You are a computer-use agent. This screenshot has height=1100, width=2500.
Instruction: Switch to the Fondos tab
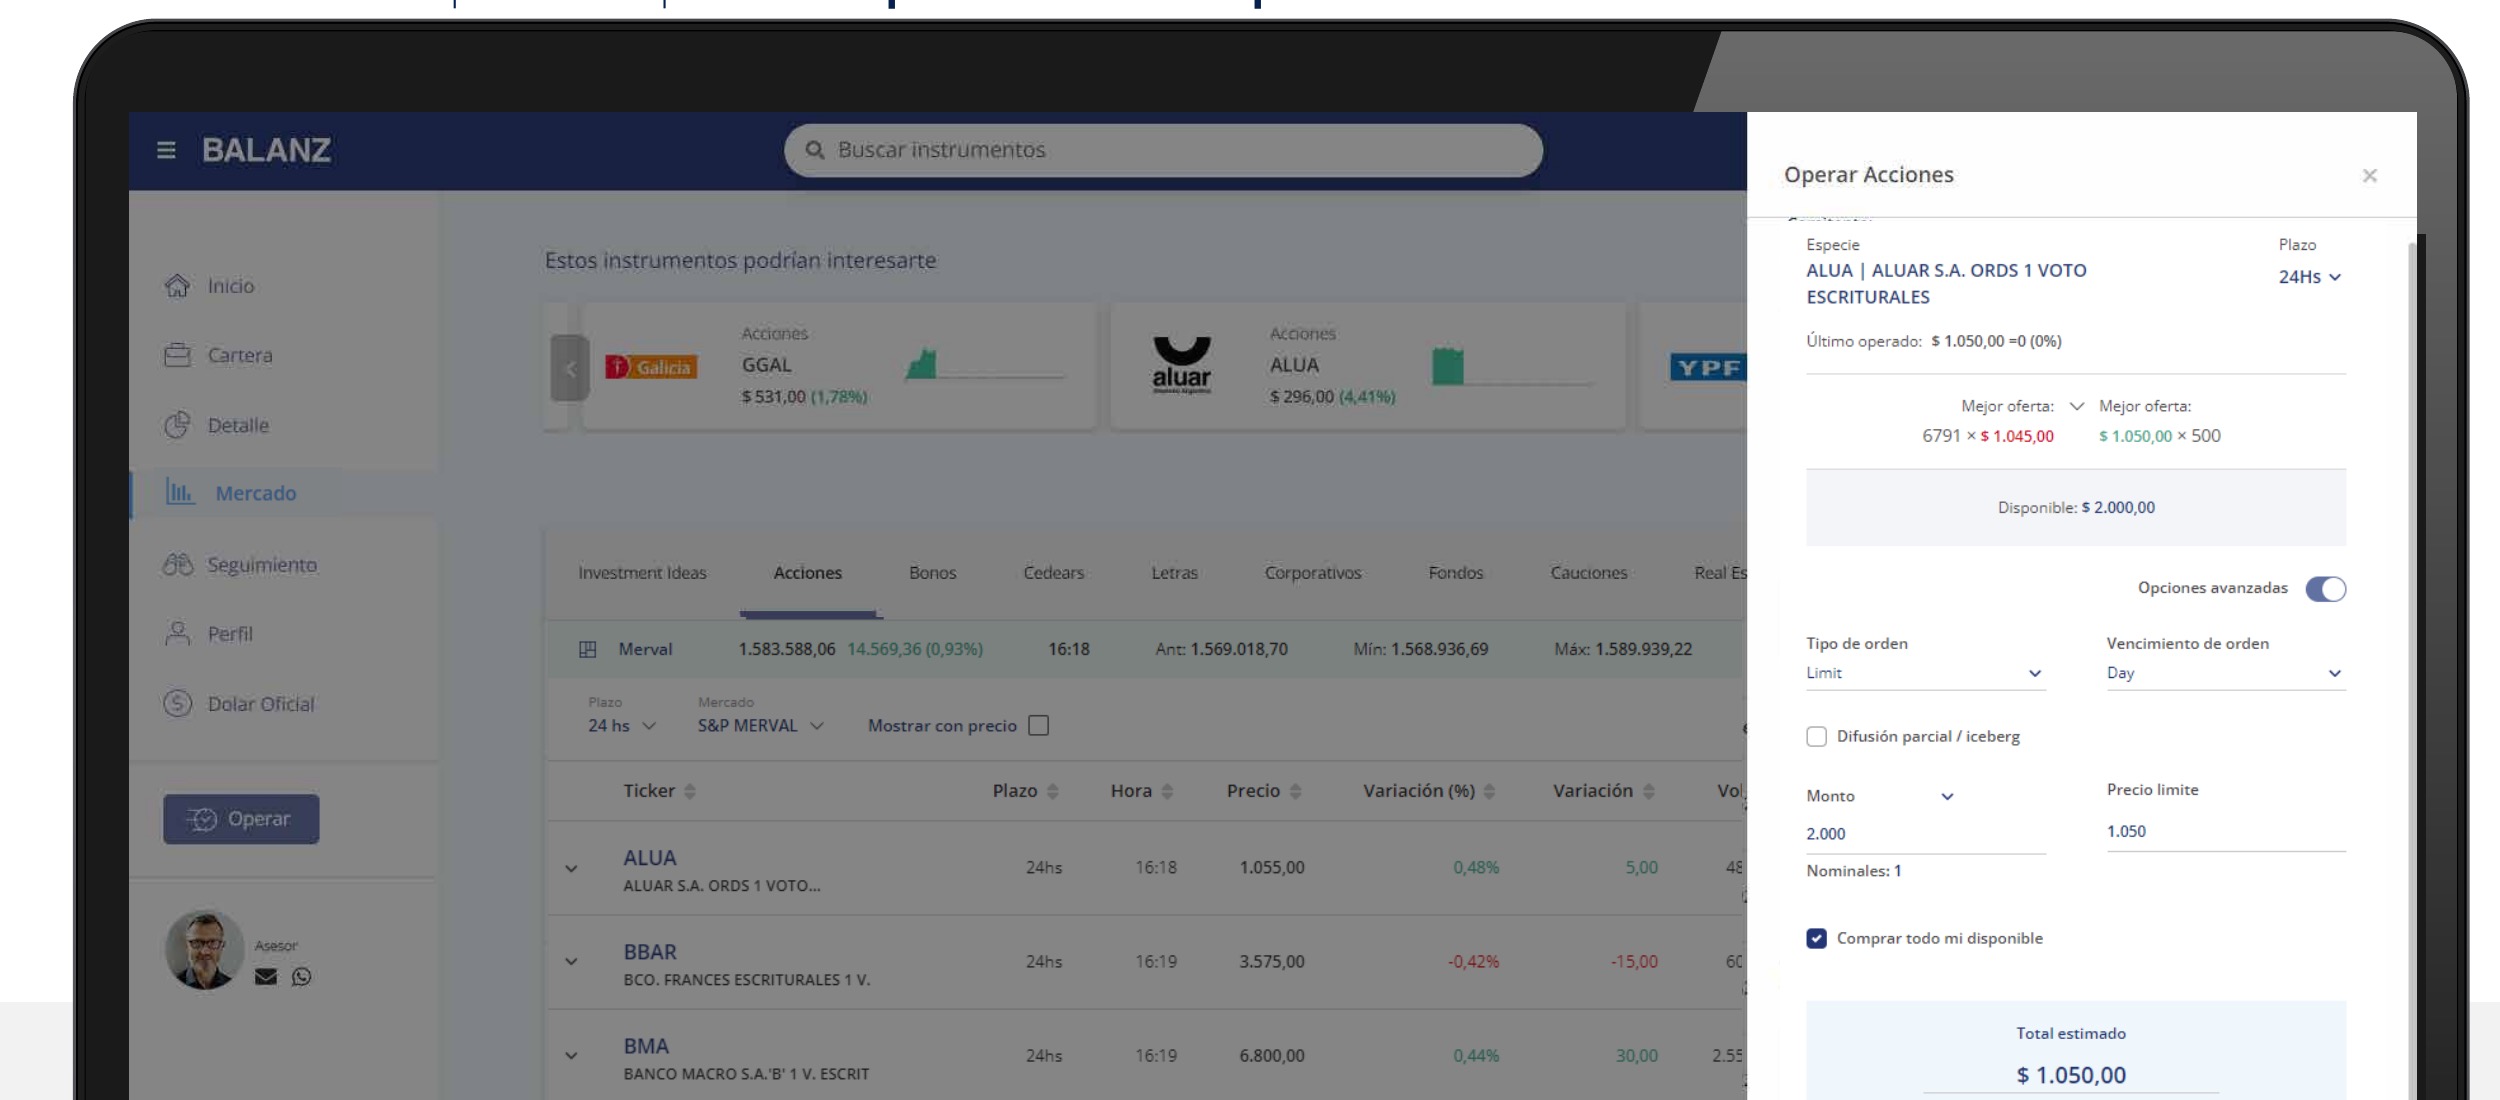(1456, 573)
